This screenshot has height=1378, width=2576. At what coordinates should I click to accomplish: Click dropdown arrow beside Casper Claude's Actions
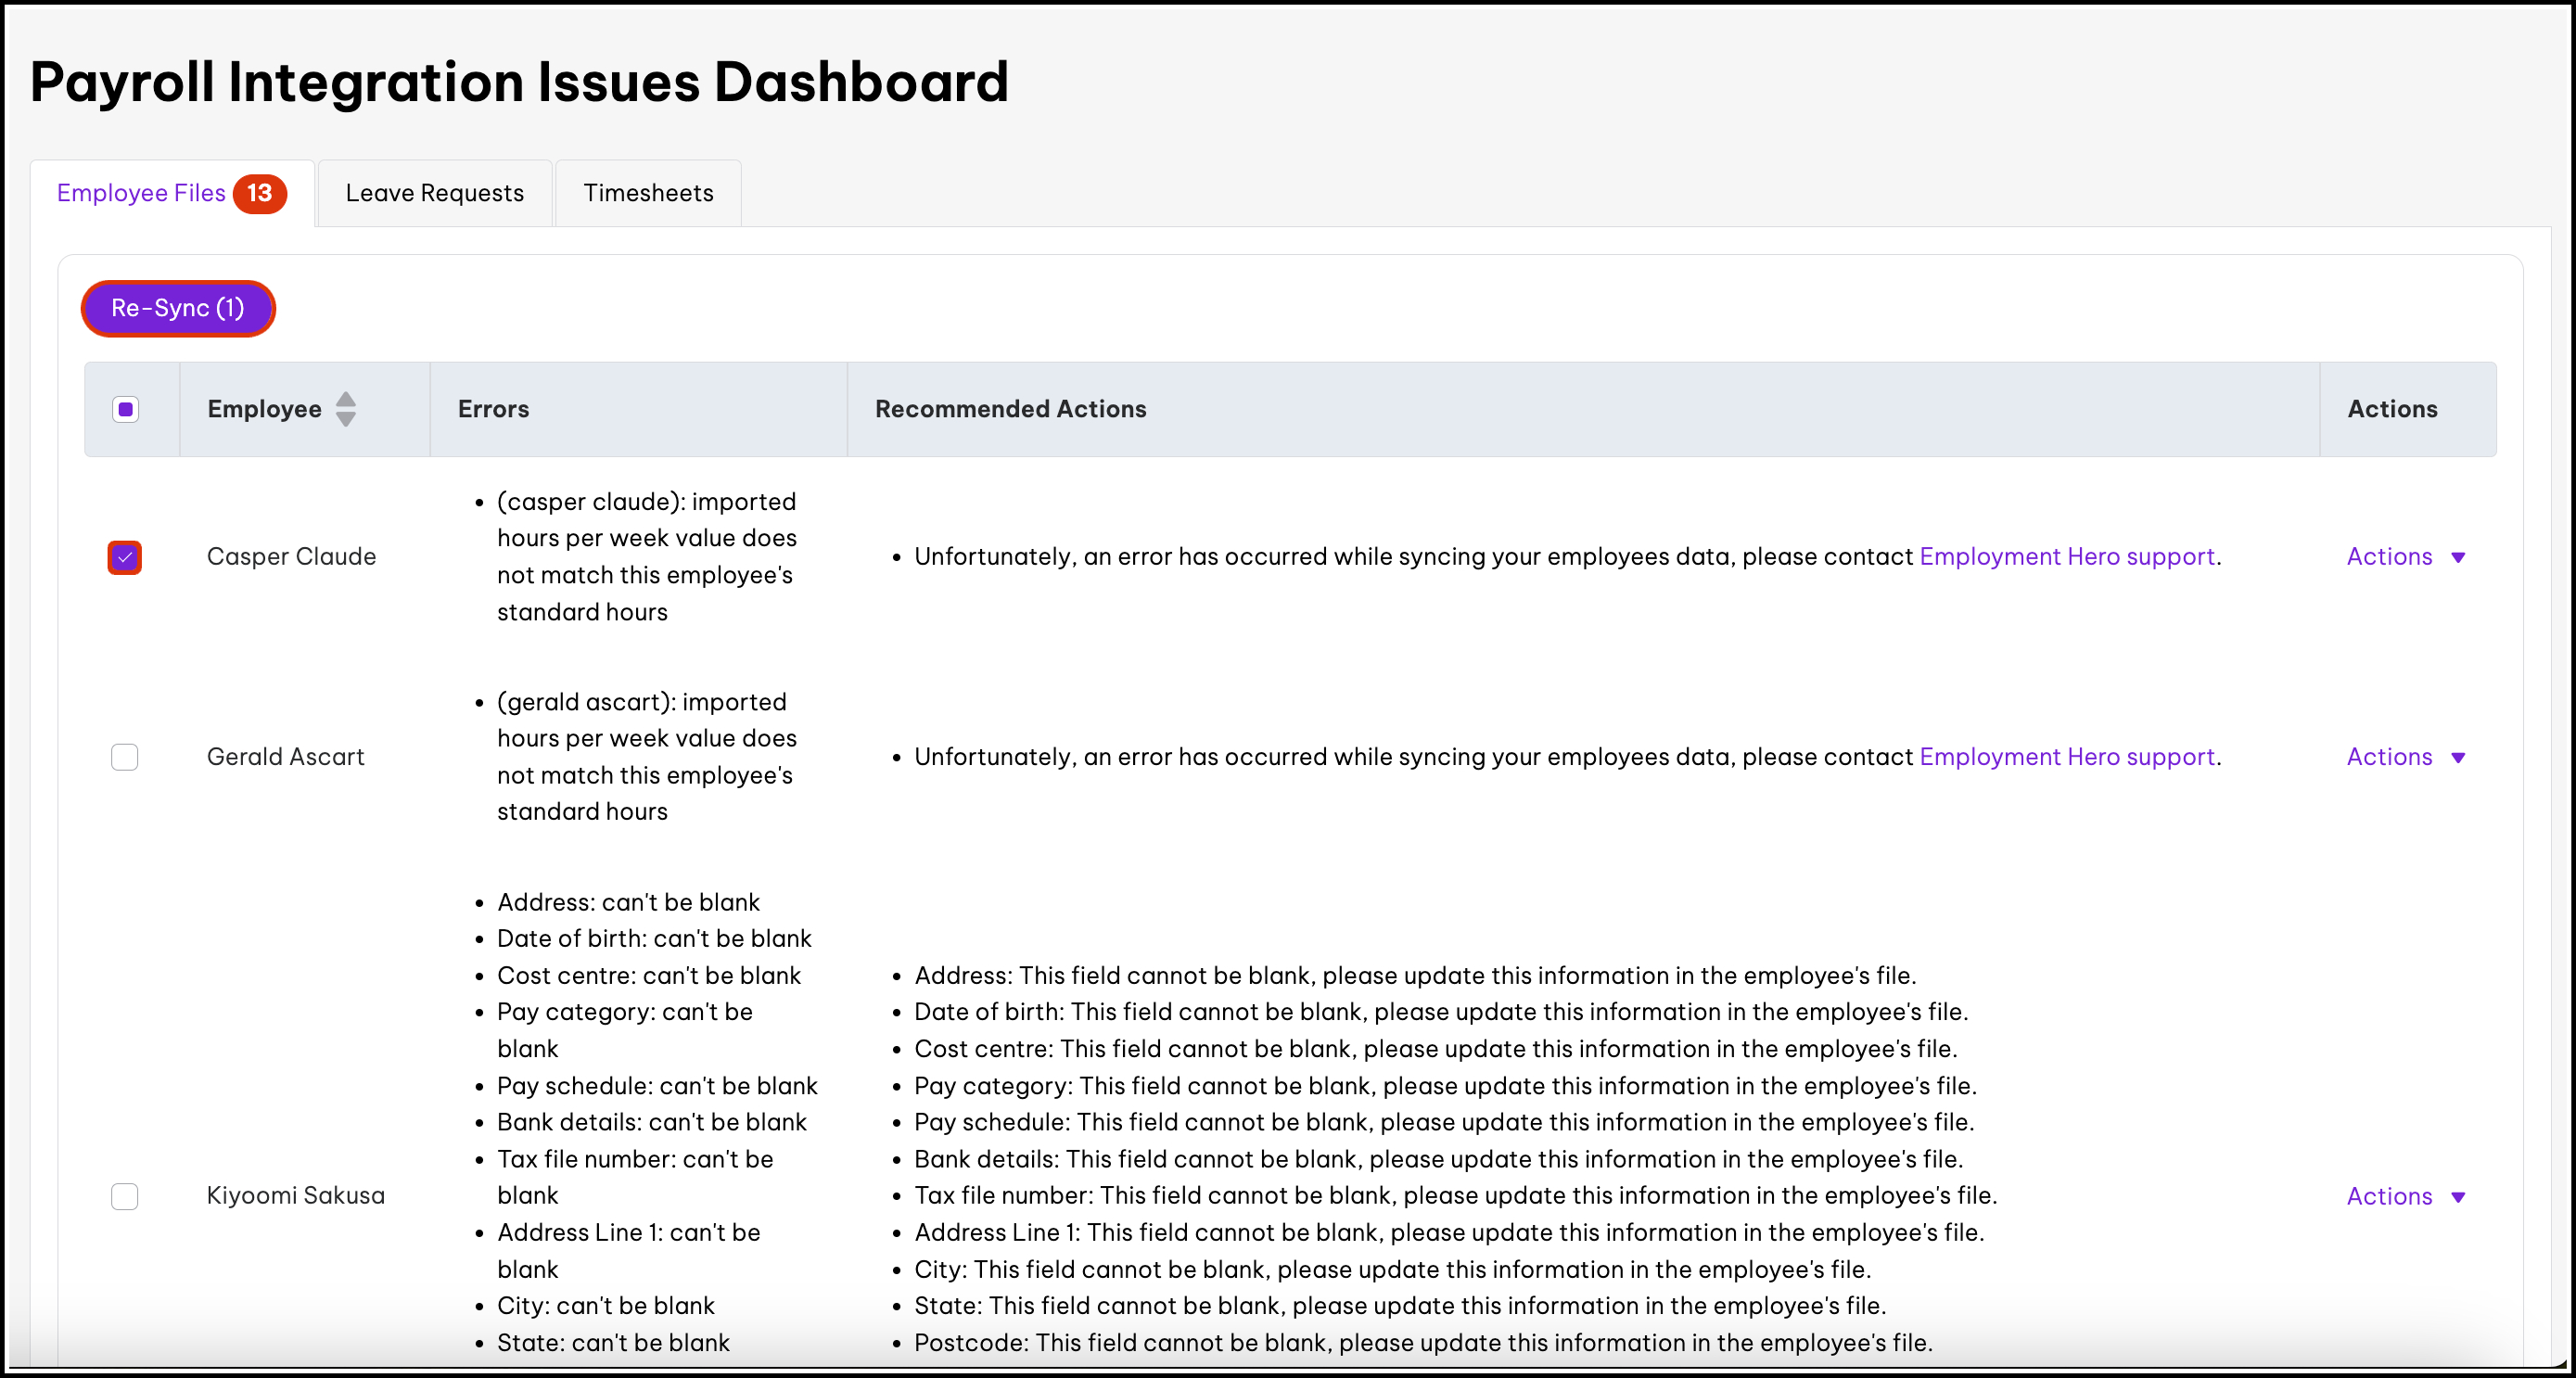pos(2458,558)
